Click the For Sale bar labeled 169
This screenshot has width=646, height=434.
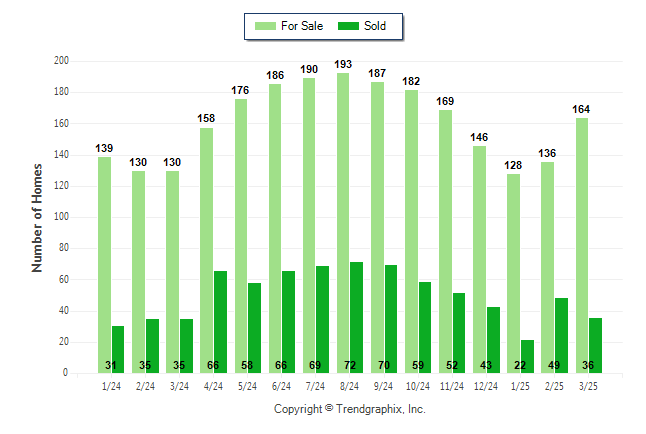coord(445,242)
